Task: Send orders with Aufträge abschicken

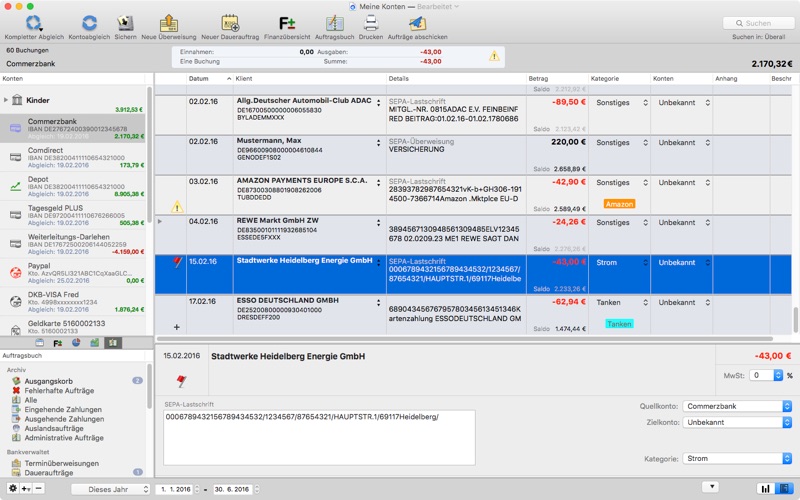Action: (417, 28)
